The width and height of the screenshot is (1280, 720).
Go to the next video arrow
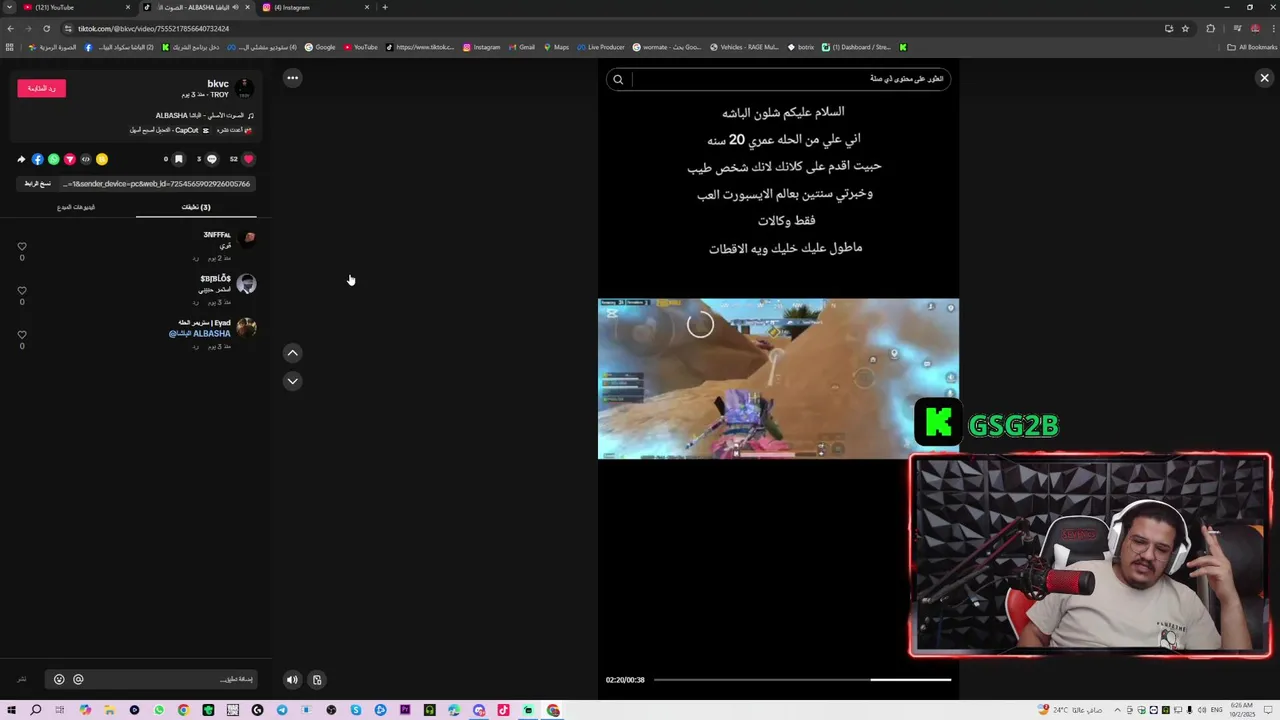pyautogui.click(x=292, y=380)
